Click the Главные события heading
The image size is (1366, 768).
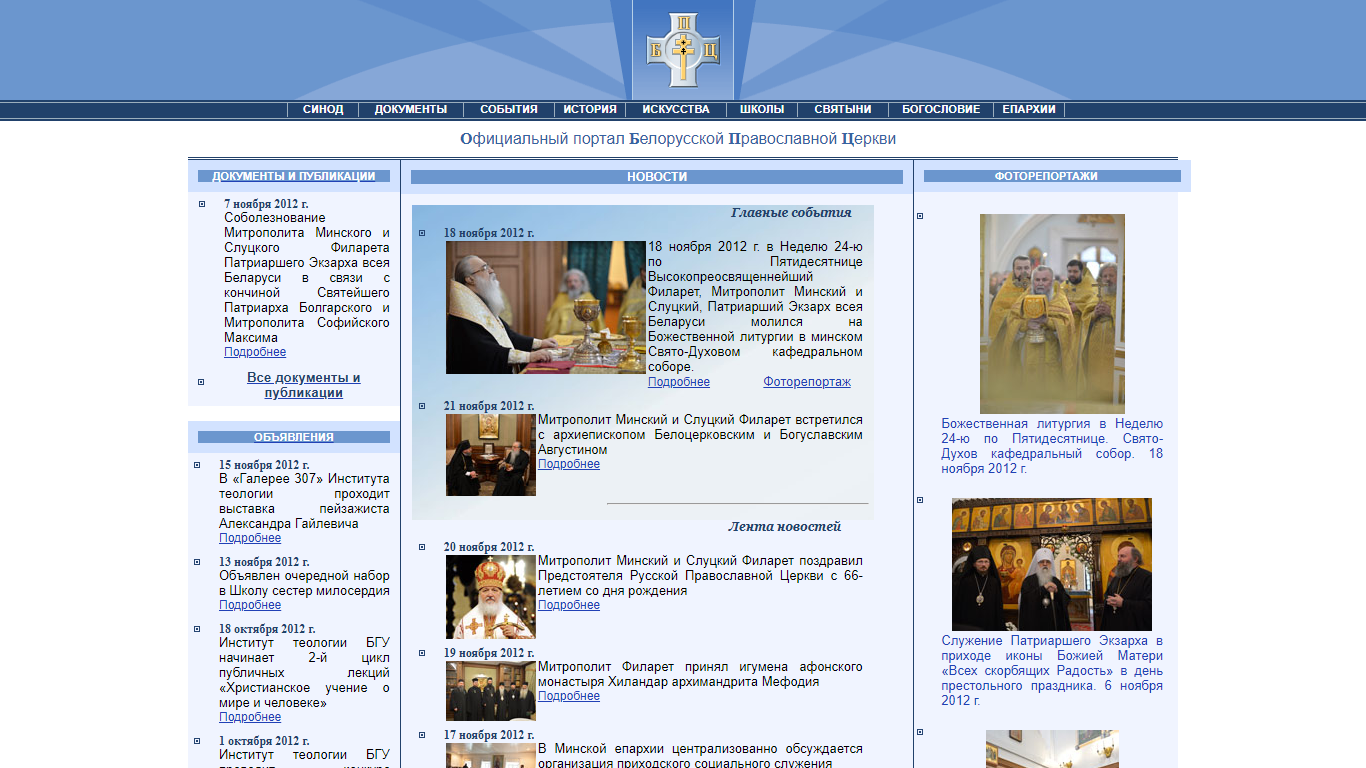point(791,212)
